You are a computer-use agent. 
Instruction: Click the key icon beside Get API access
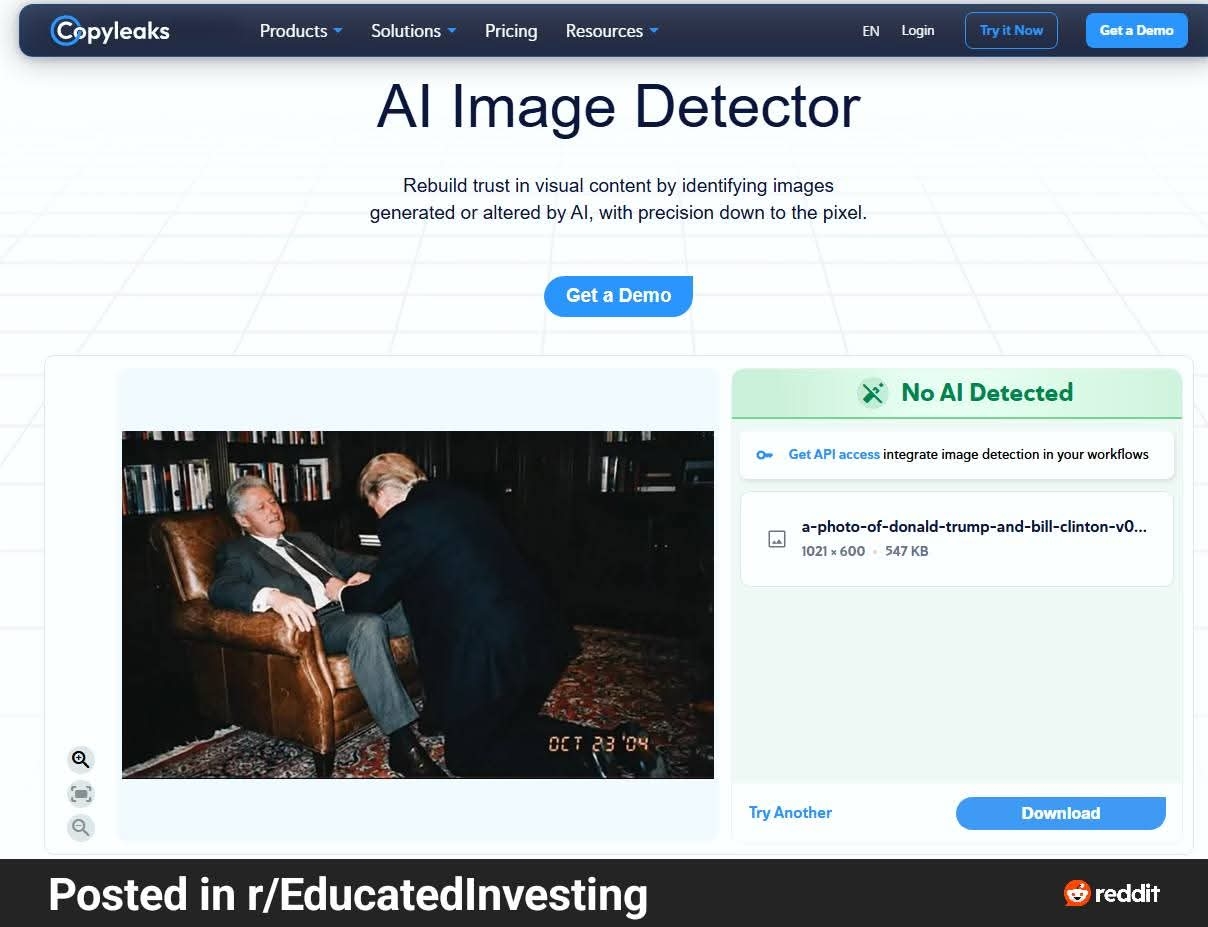click(x=764, y=455)
